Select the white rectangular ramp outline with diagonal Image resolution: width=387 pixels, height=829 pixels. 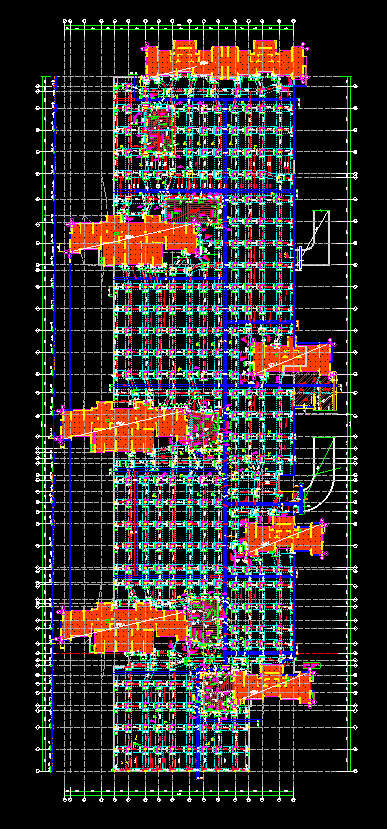tap(314, 238)
